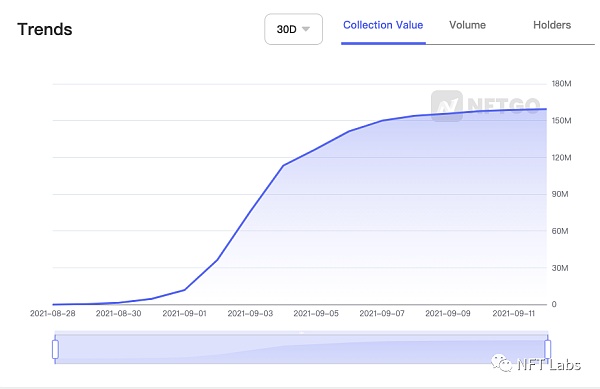The image size is (600, 389).
Task: Click the WeChat icon beside NFT Labs
Action: 501,363
